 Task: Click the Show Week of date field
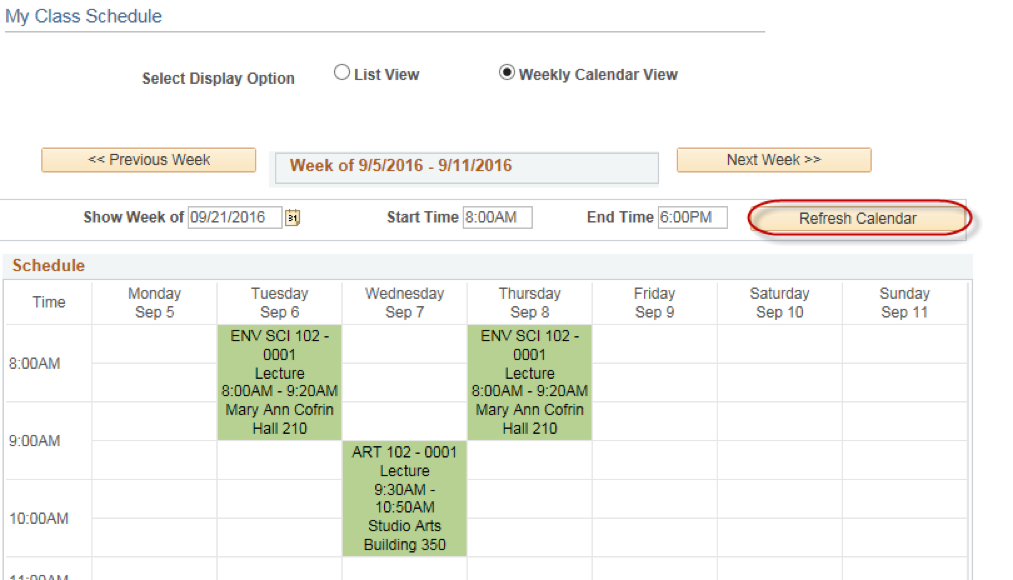(234, 217)
